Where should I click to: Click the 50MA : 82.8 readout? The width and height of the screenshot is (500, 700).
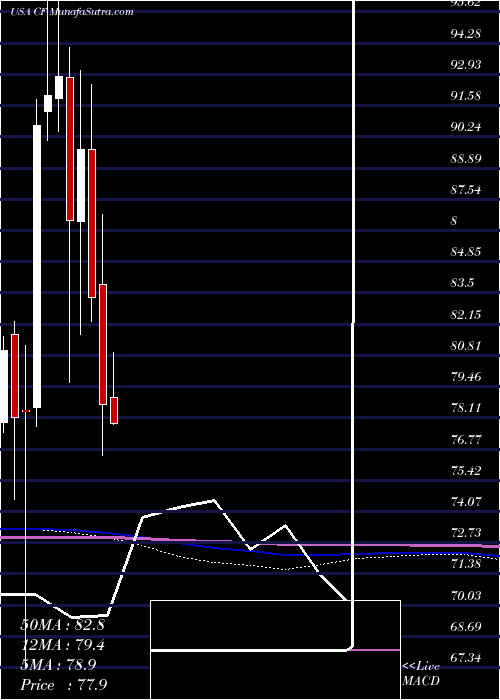pyautogui.click(x=62, y=625)
